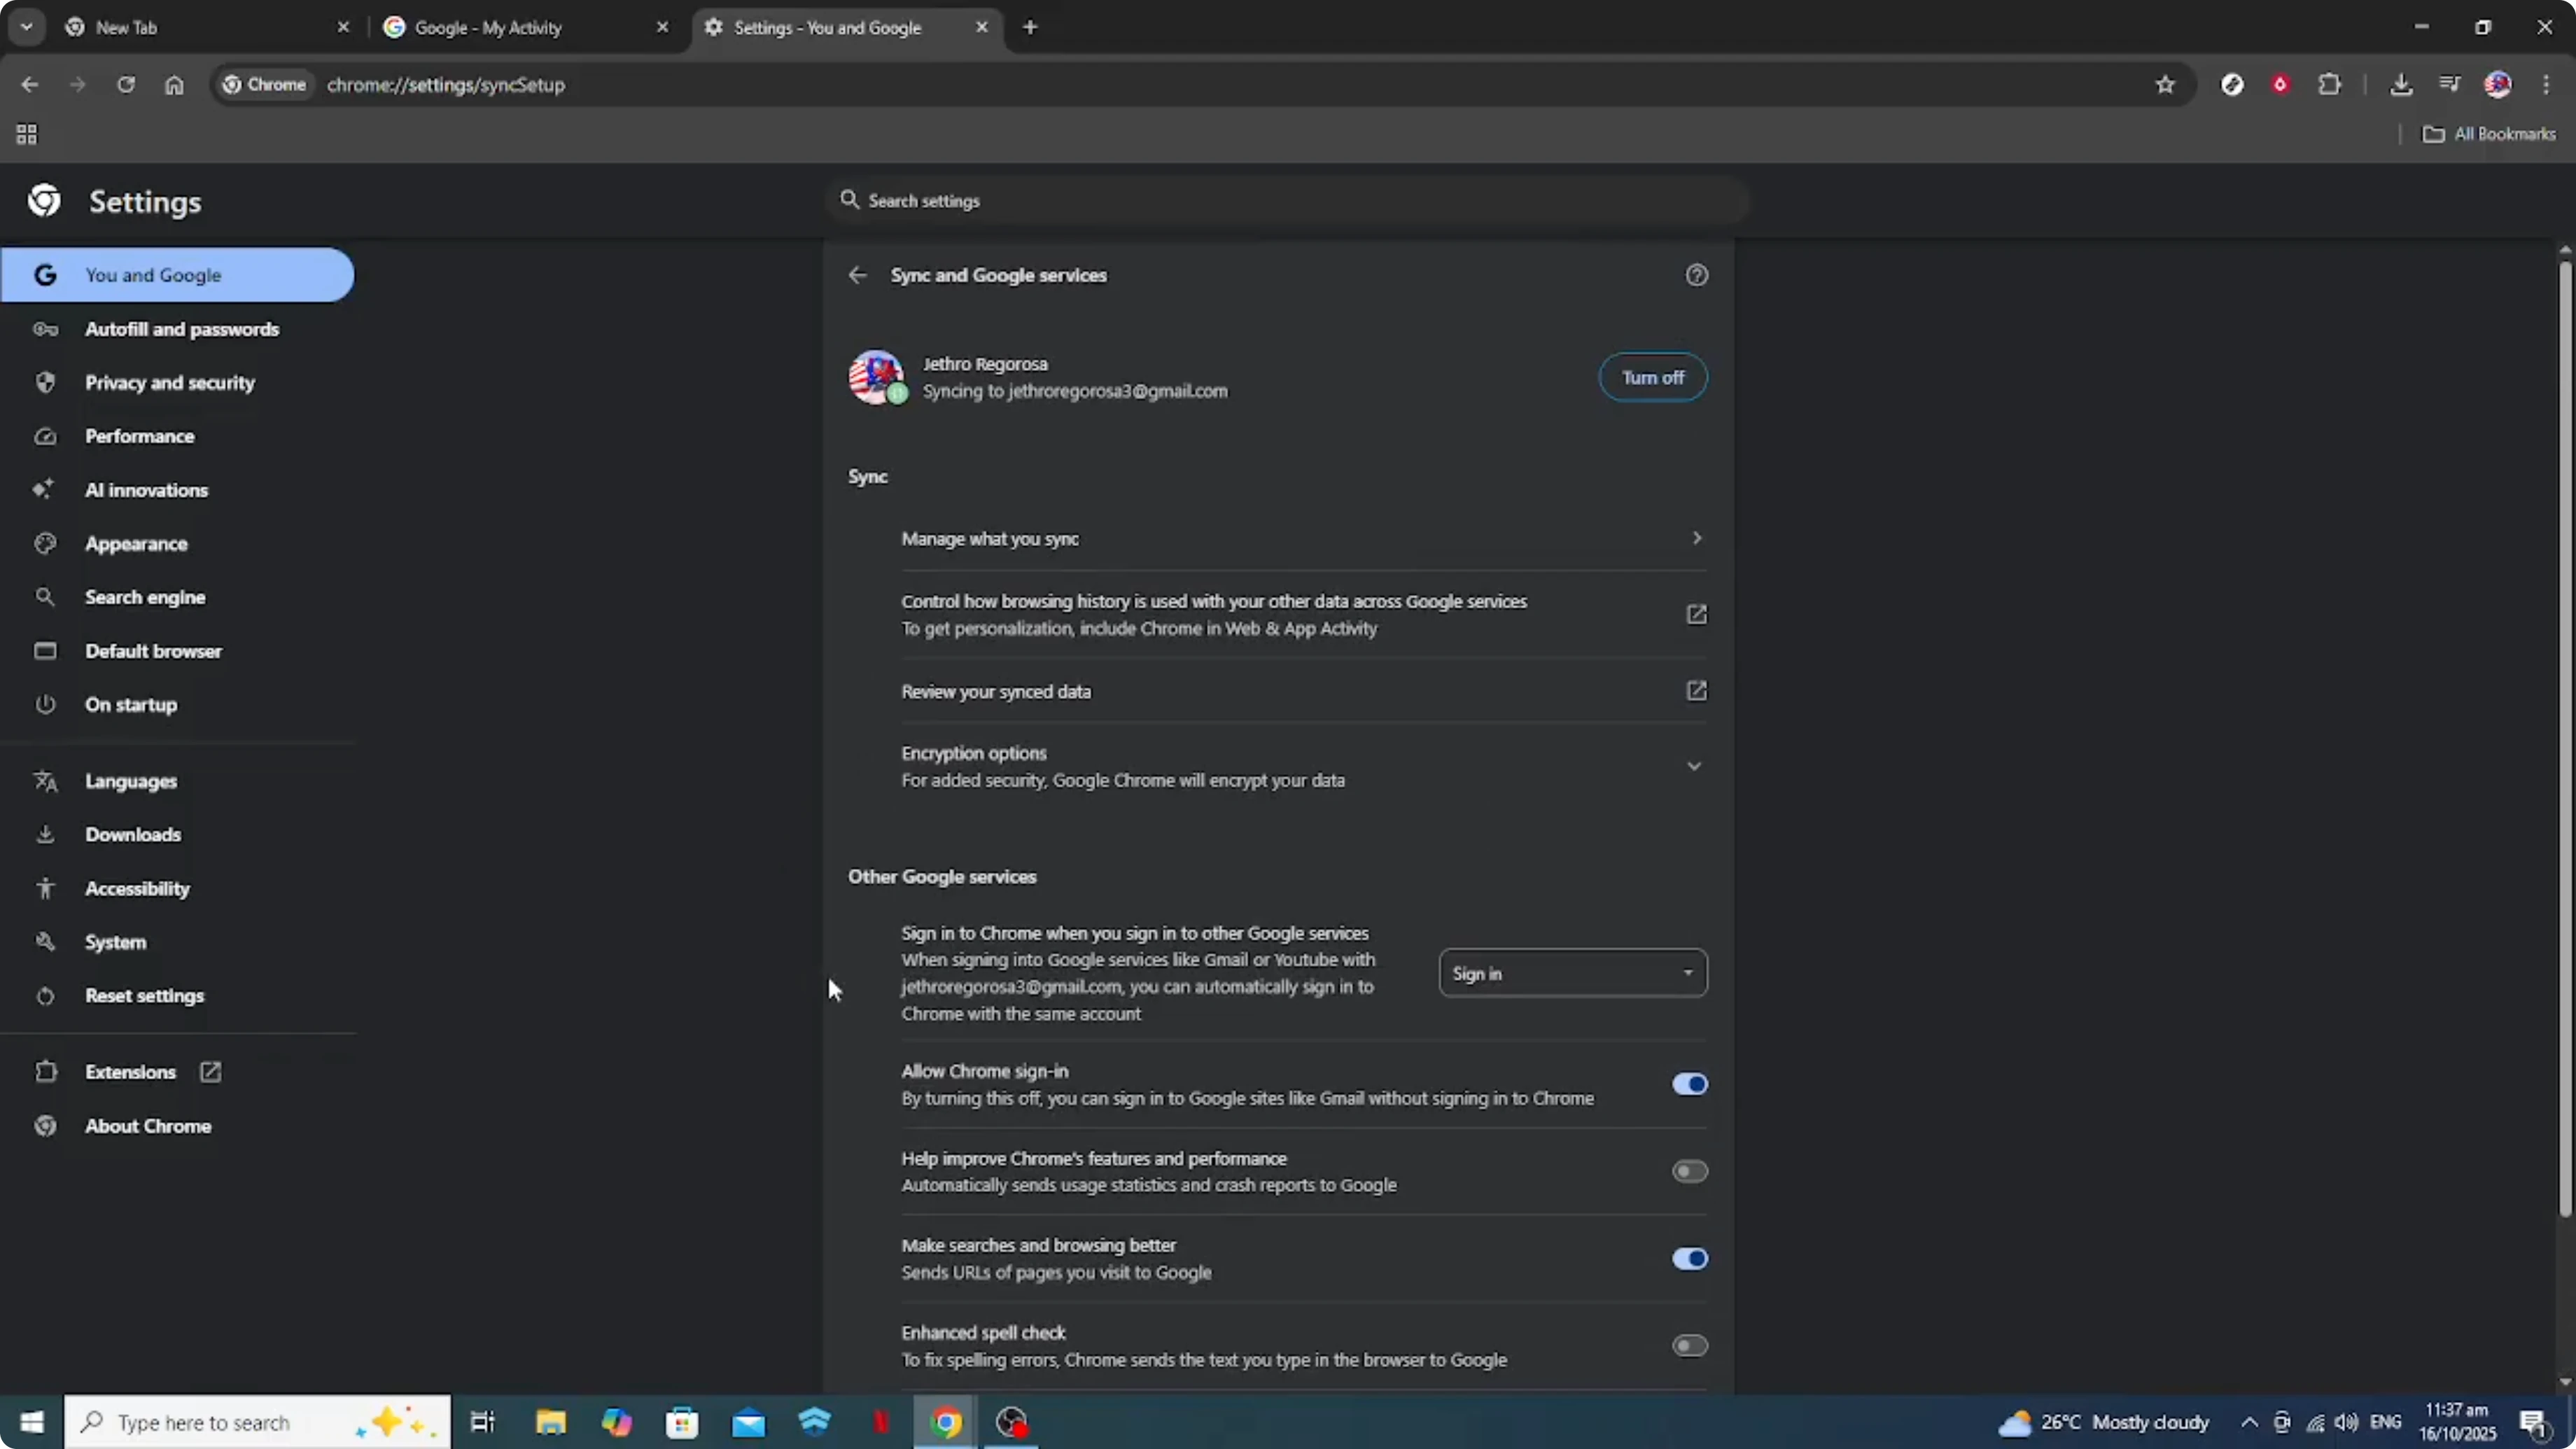Click the Windows taskbar search box
2576x1449 pixels.
[258, 1422]
